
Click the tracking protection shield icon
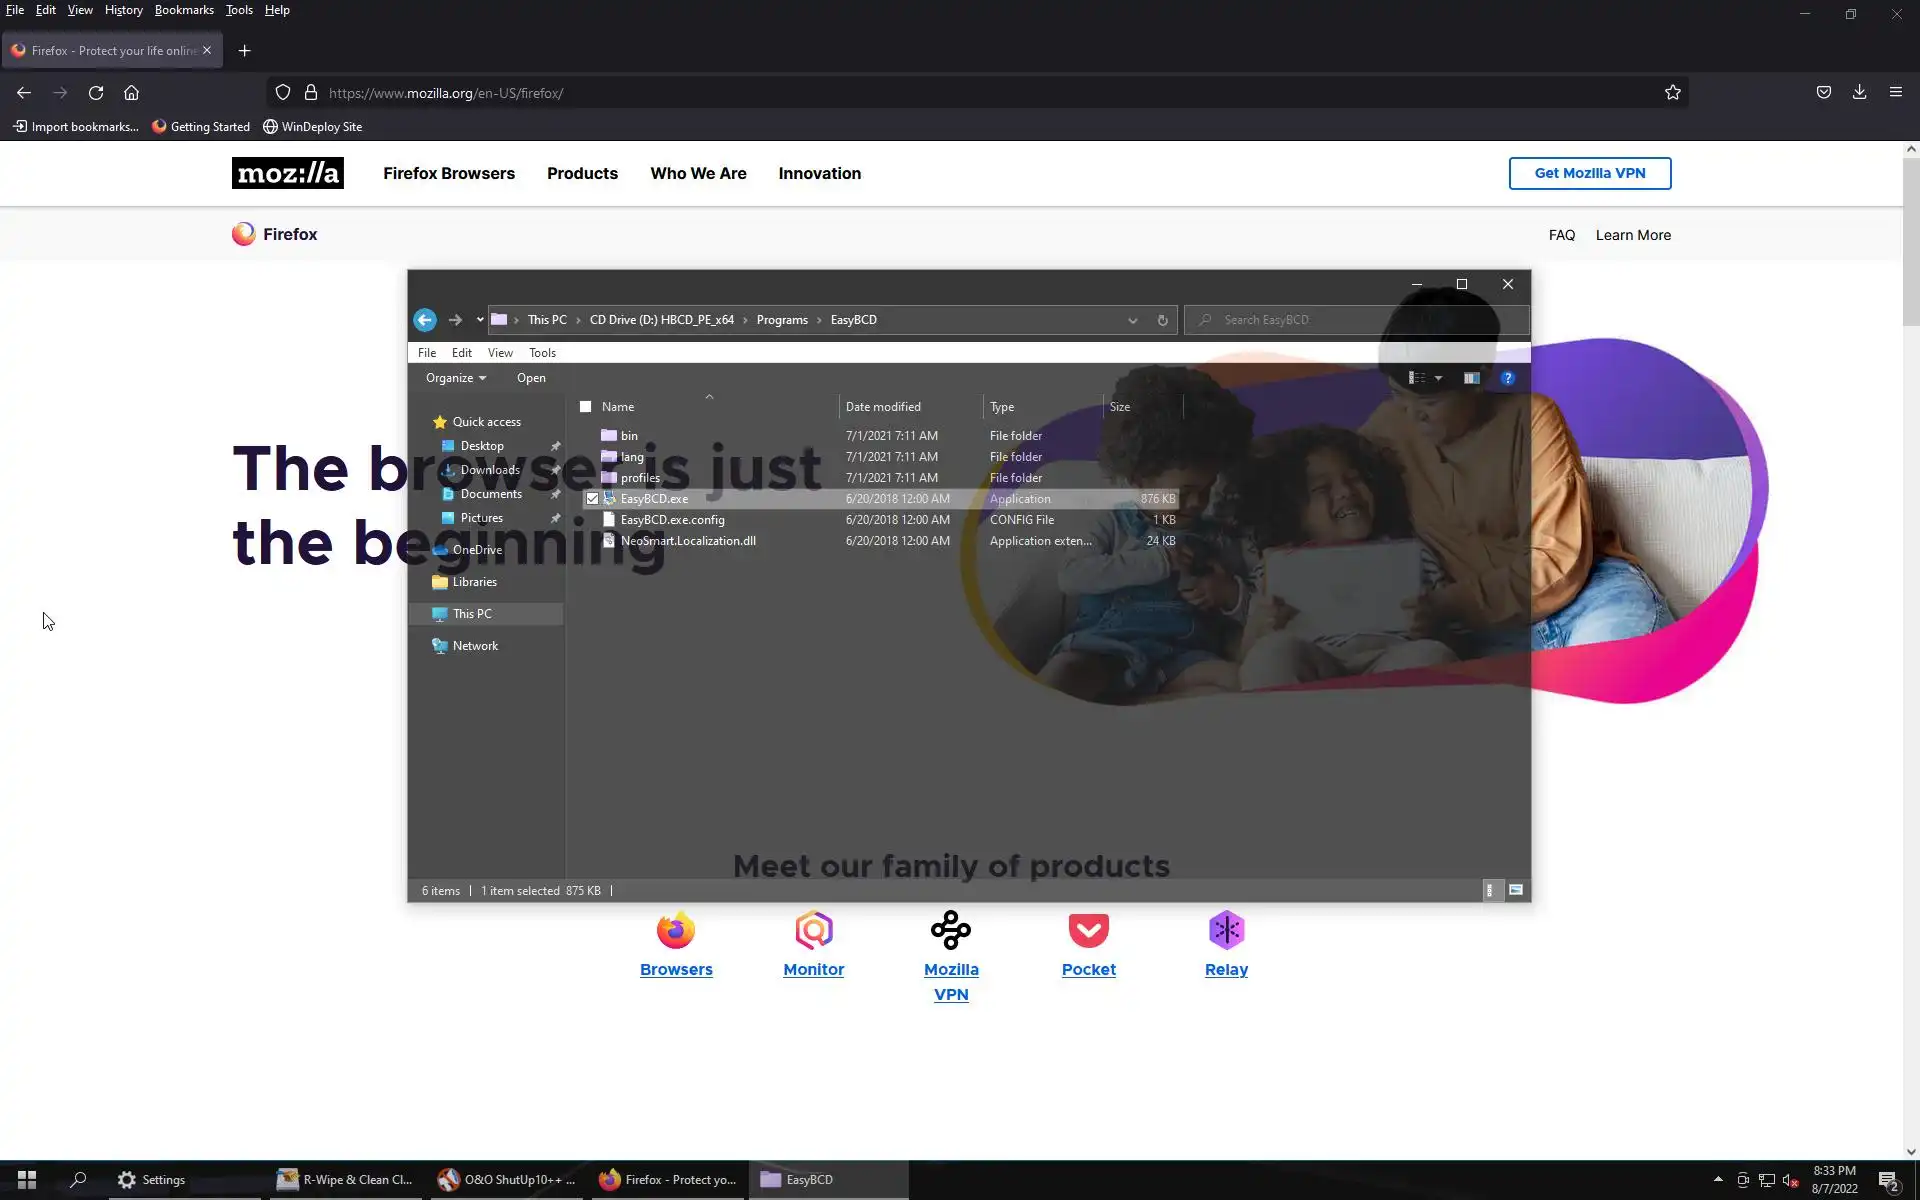283,93
